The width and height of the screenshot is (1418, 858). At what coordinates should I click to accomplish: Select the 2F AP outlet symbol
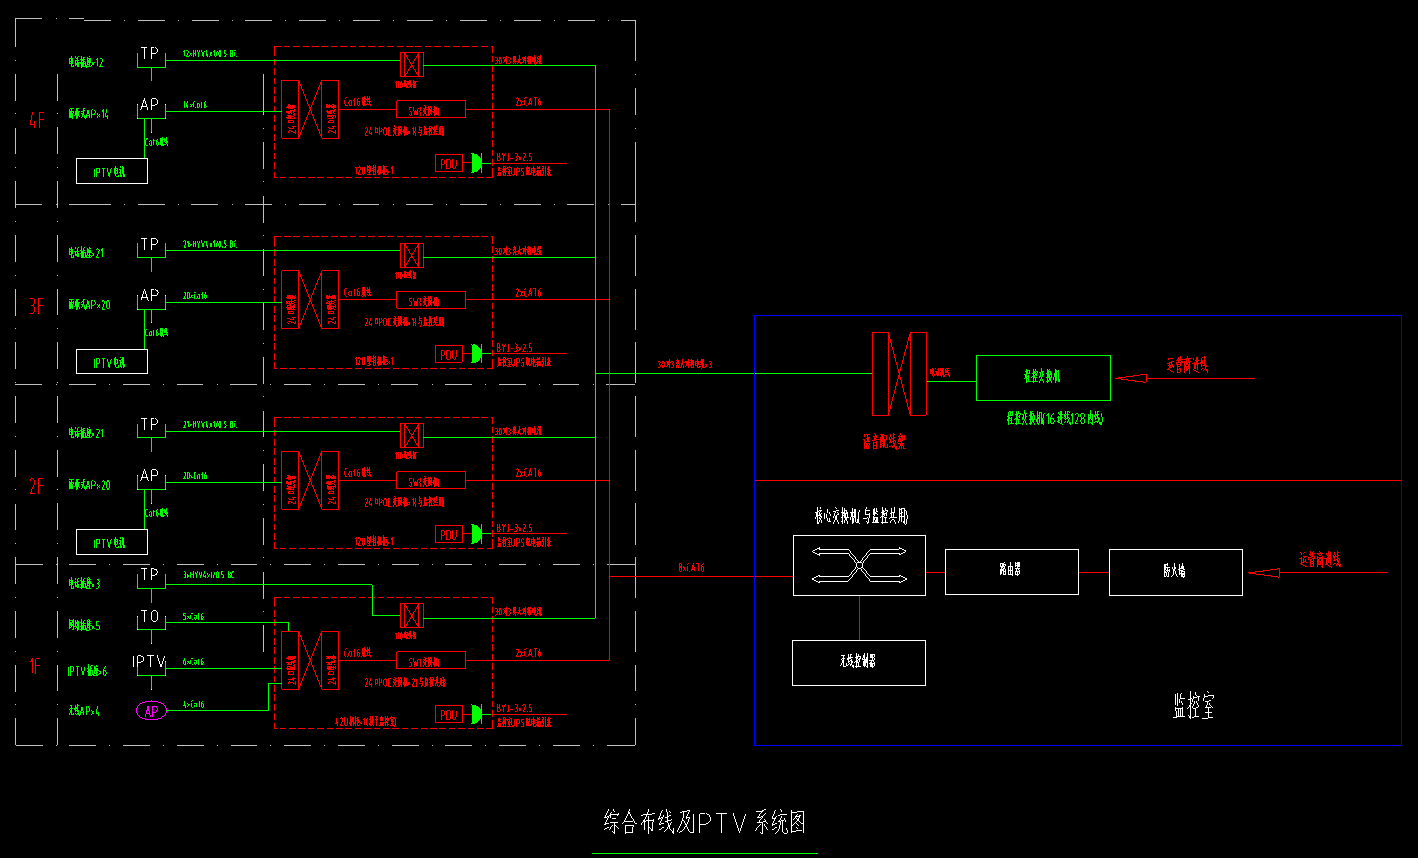(149, 479)
